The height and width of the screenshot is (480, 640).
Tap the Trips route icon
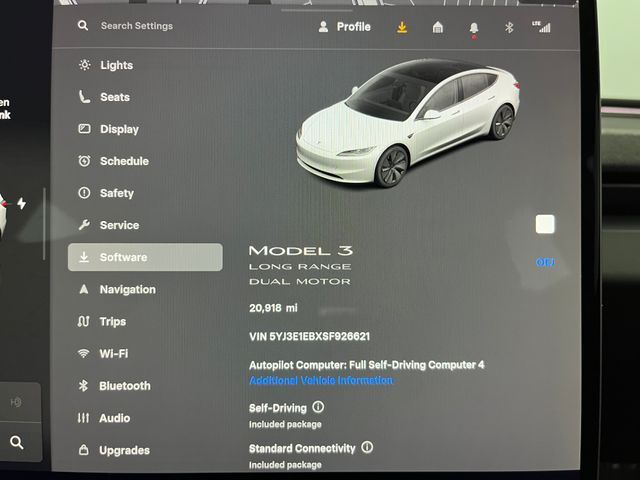[83, 321]
